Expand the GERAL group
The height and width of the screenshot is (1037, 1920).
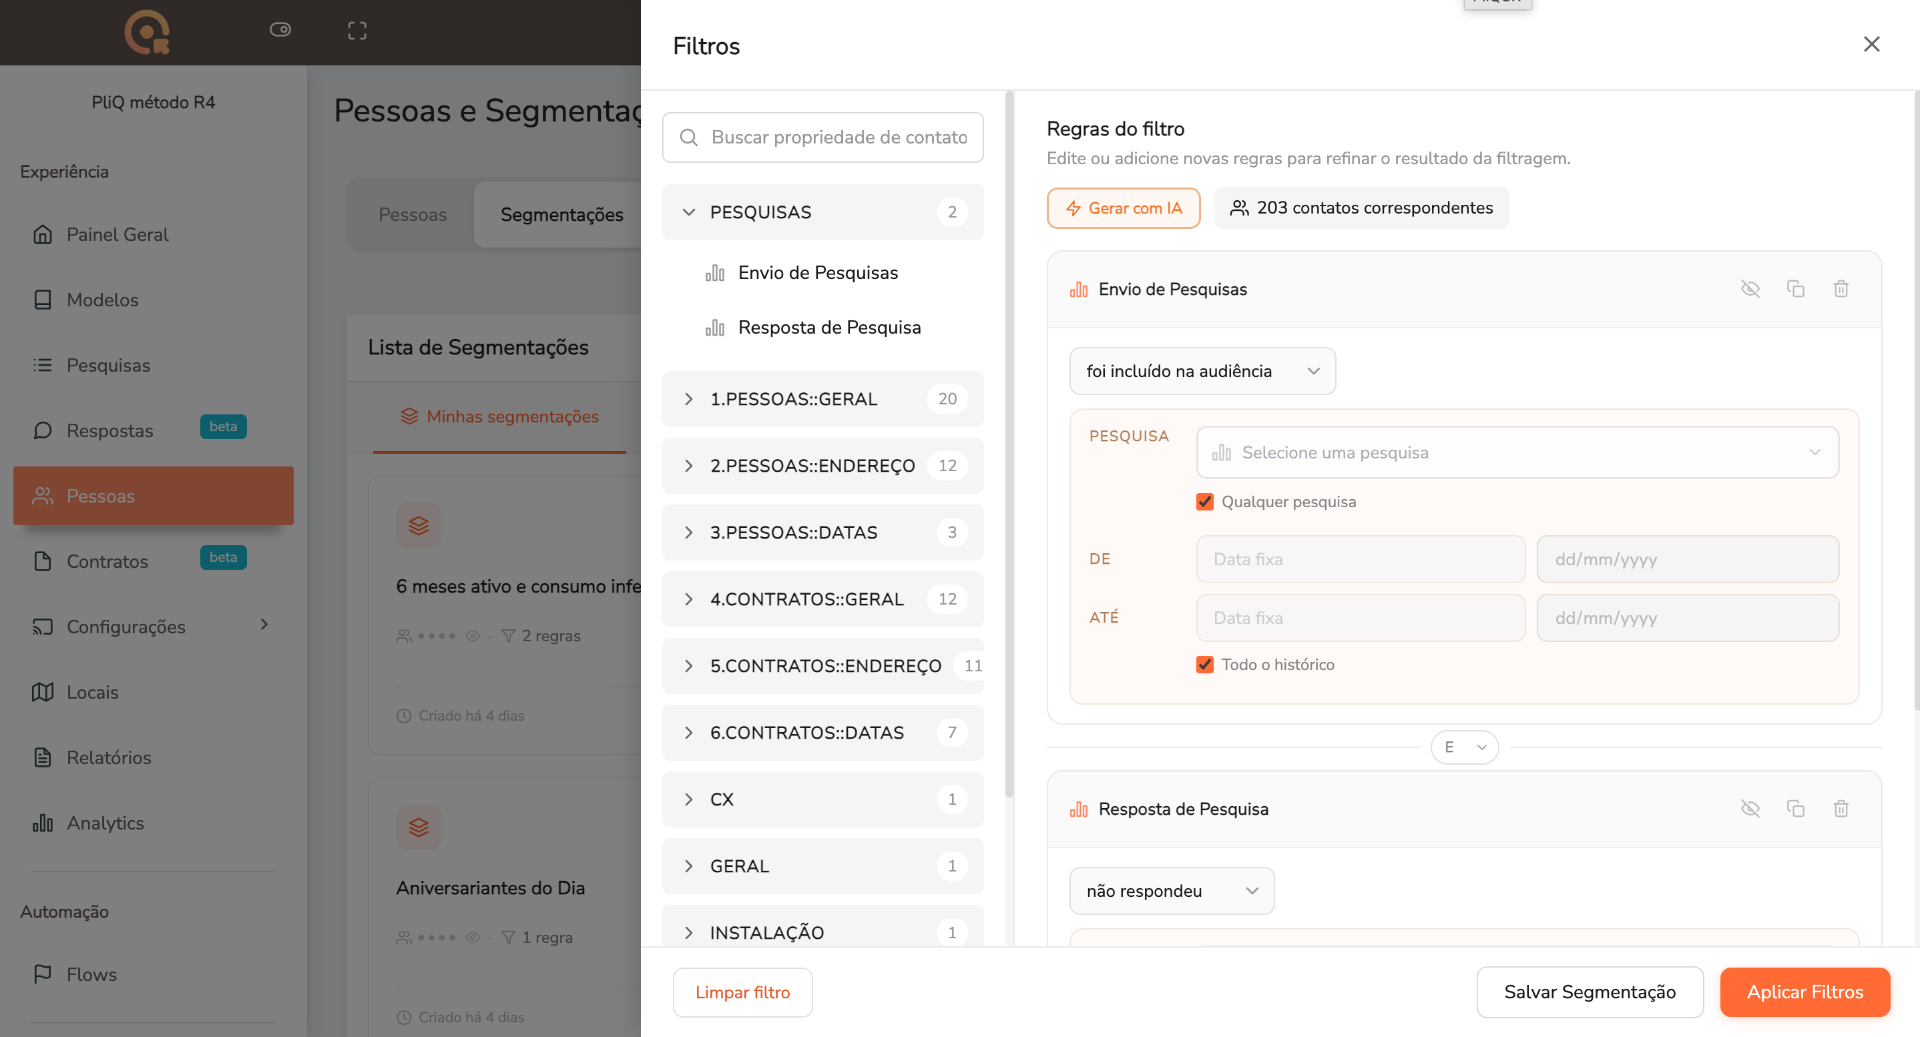point(822,866)
